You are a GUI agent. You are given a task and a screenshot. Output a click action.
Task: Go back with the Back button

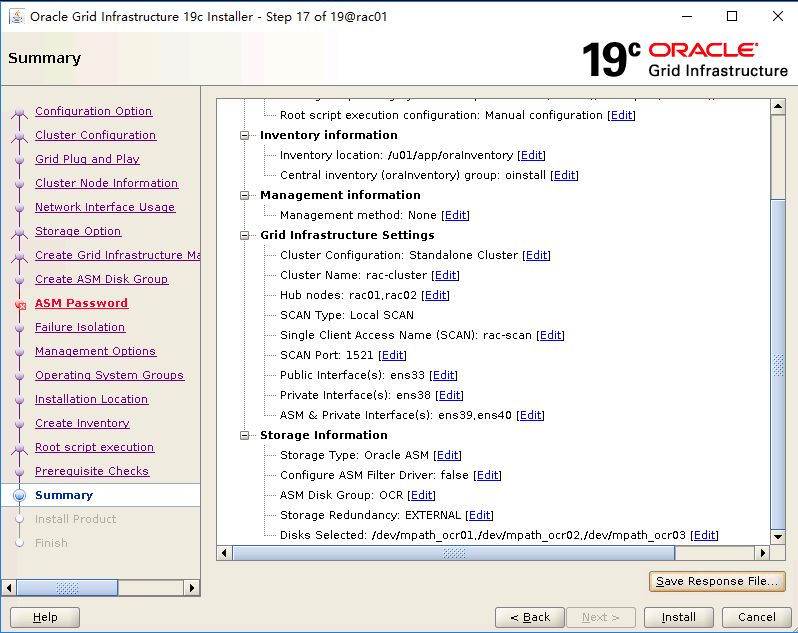[x=530, y=617]
